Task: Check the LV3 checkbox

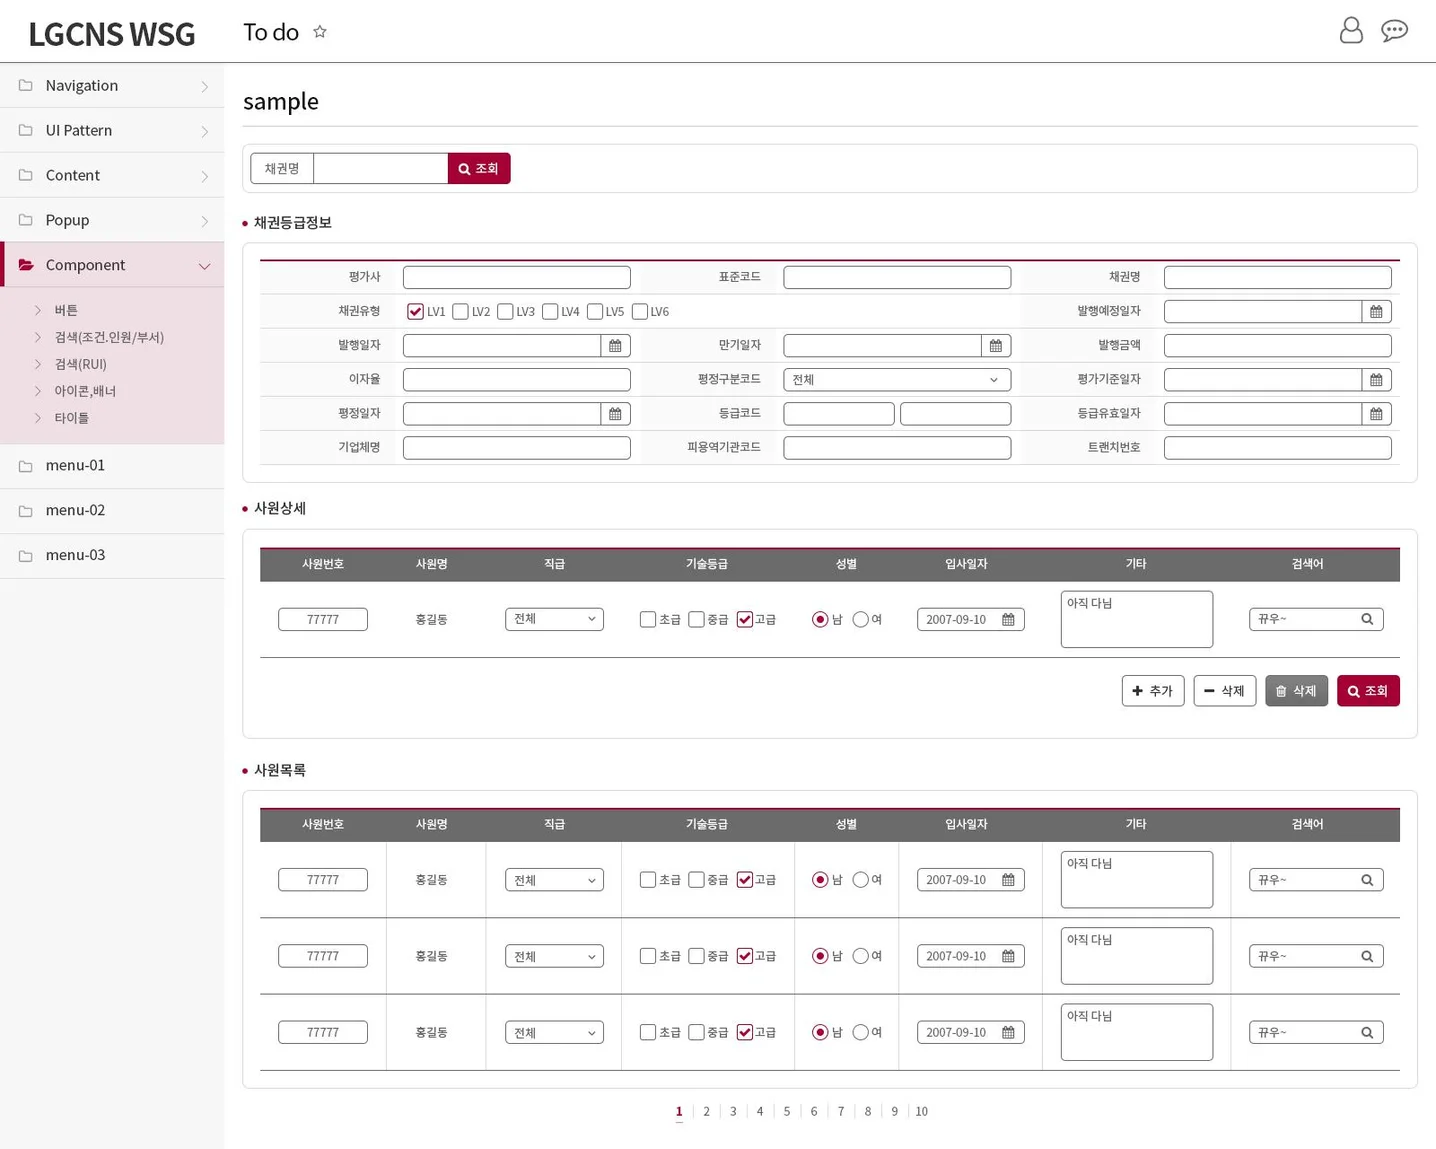Action: point(505,312)
